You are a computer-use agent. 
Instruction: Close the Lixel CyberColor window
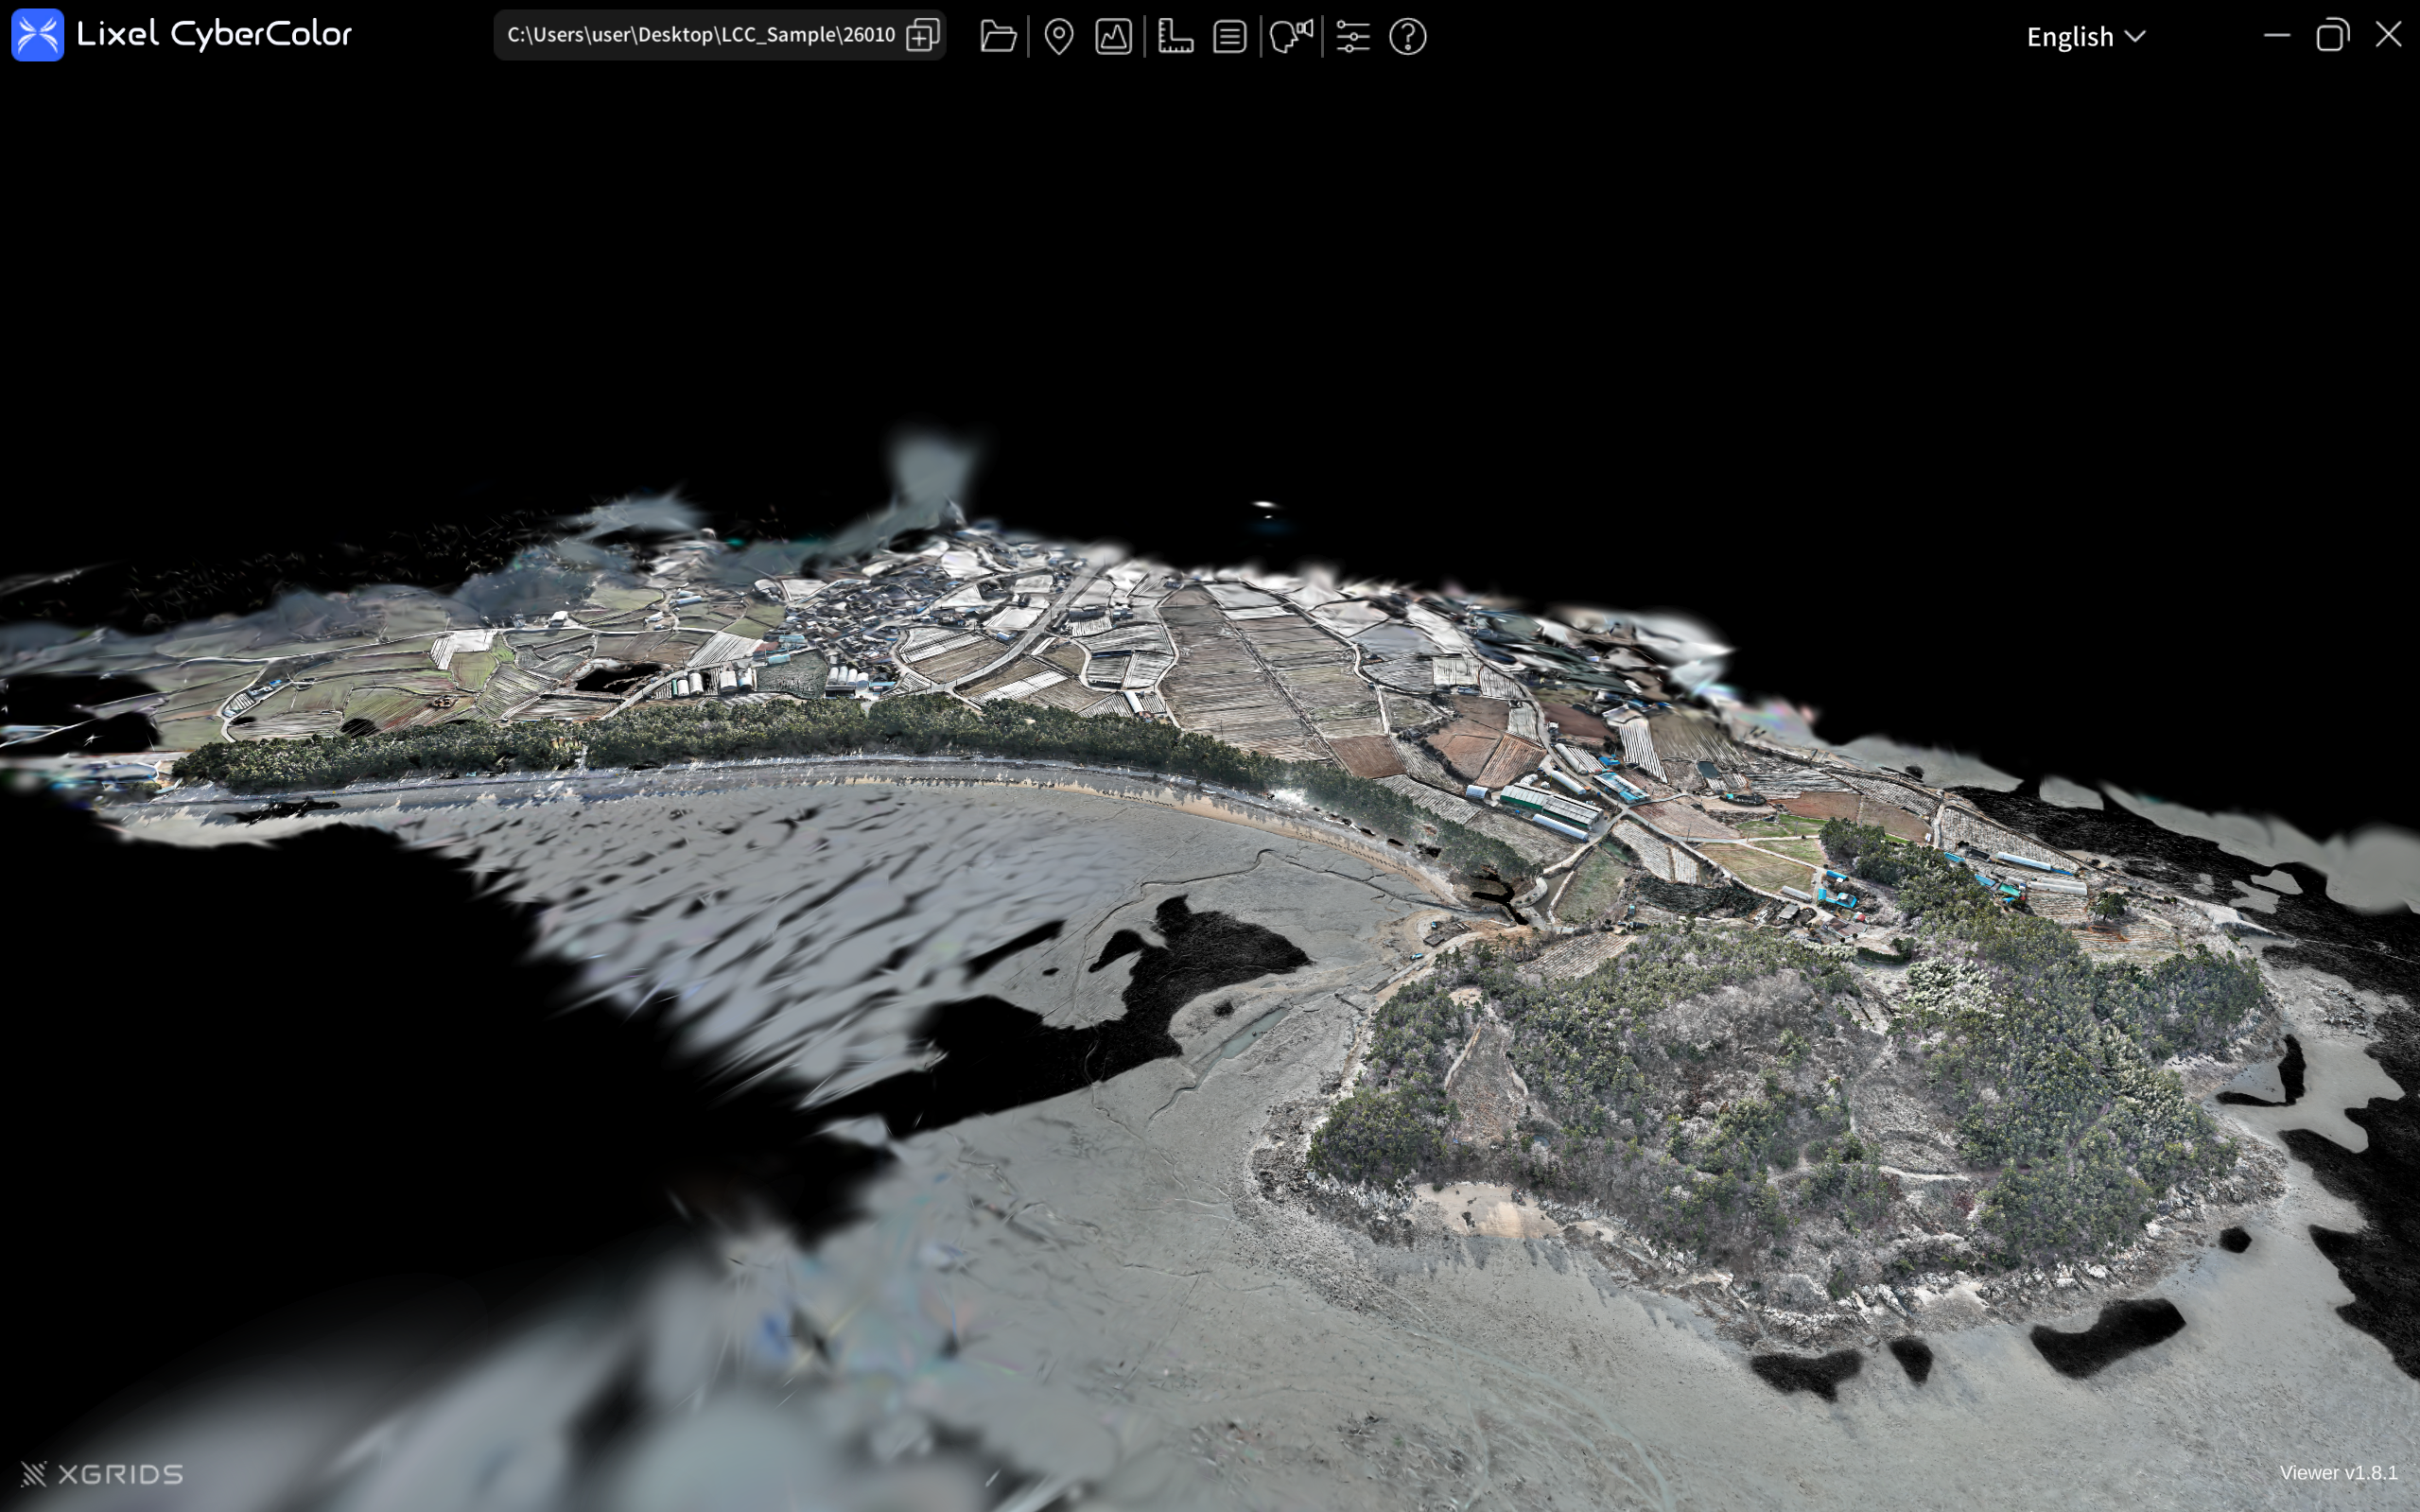(x=2388, y=35)
